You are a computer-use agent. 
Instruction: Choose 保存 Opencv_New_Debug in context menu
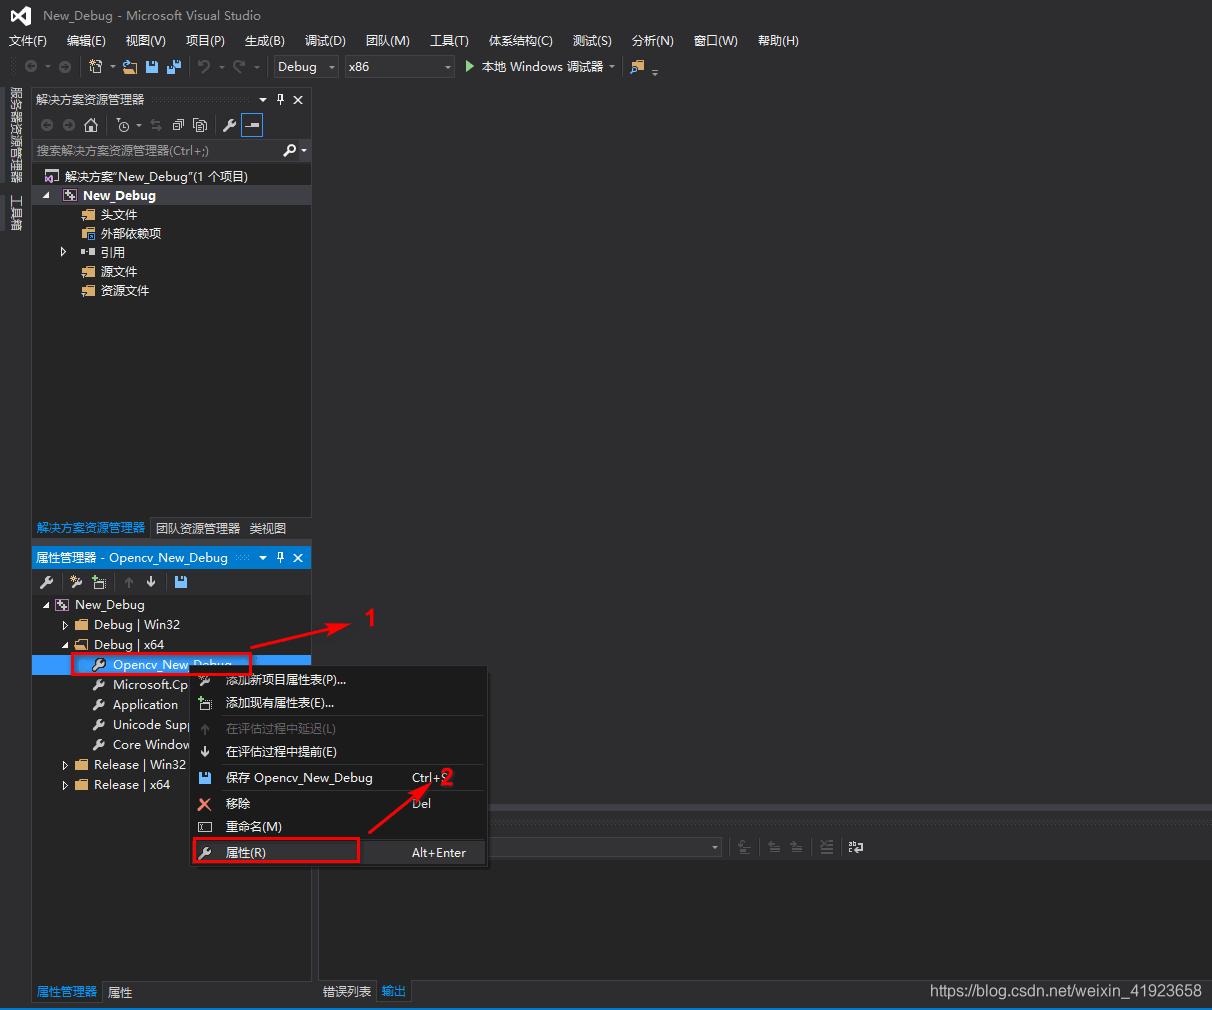pos(339,778)
